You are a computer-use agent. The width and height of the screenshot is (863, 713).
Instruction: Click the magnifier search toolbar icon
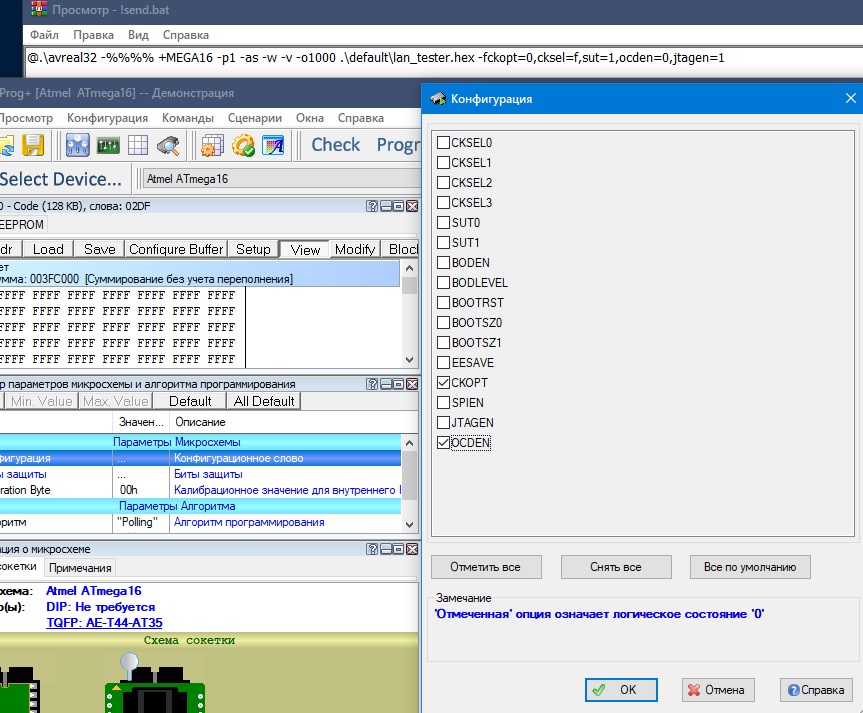(x=167, y=145)
